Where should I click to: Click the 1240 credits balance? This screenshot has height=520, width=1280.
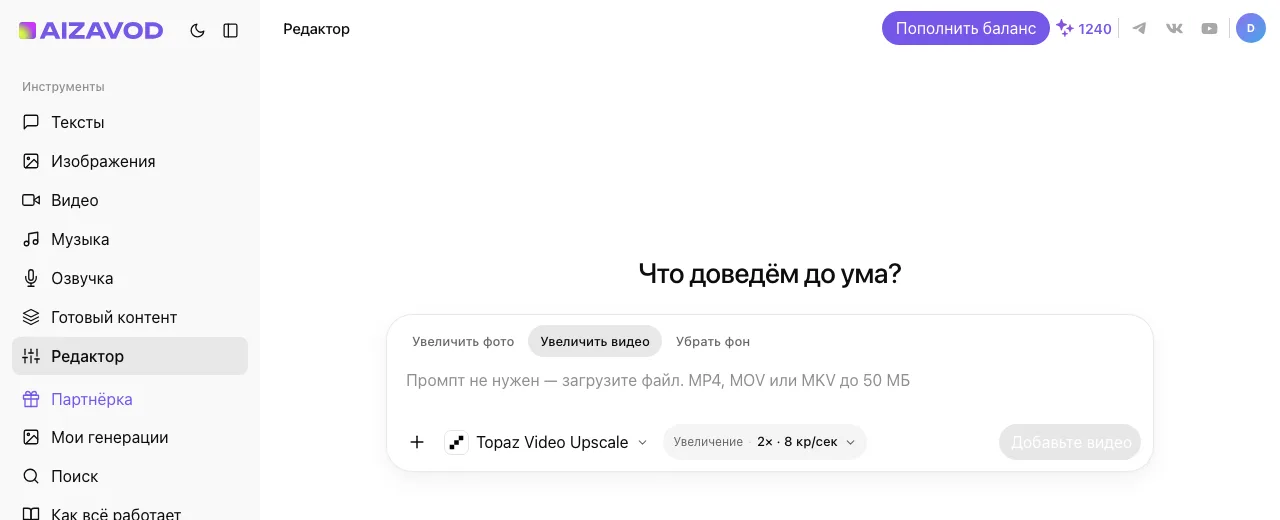point(1084,29)
